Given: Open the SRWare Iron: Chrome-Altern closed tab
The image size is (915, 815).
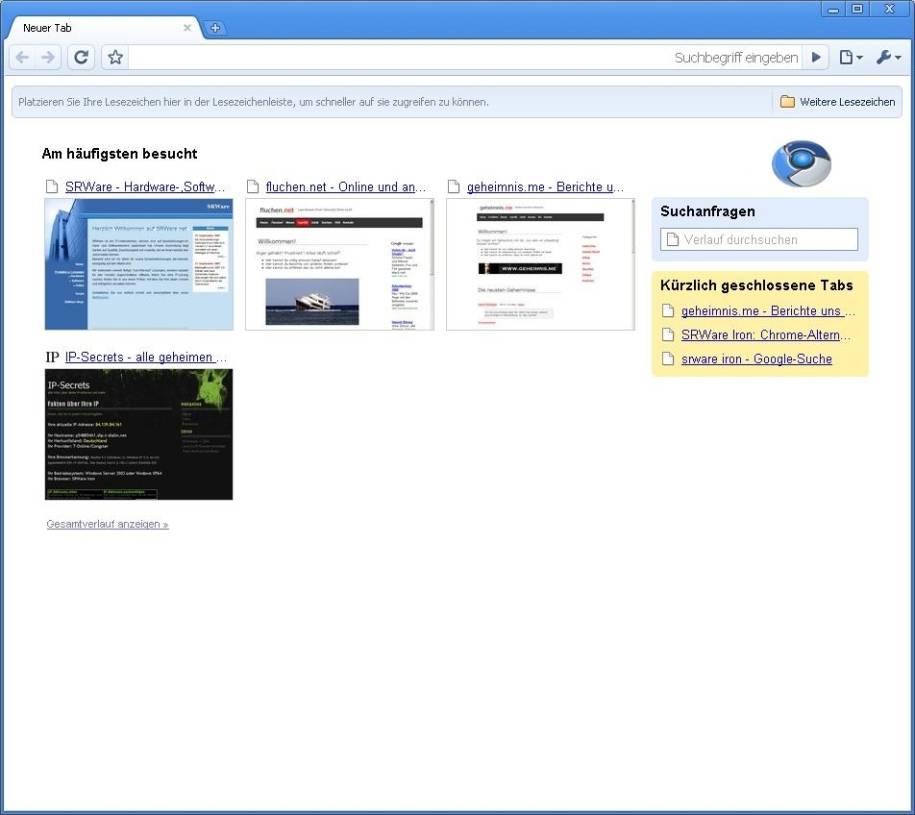Looking at the screenshot, I should point(766,334).
